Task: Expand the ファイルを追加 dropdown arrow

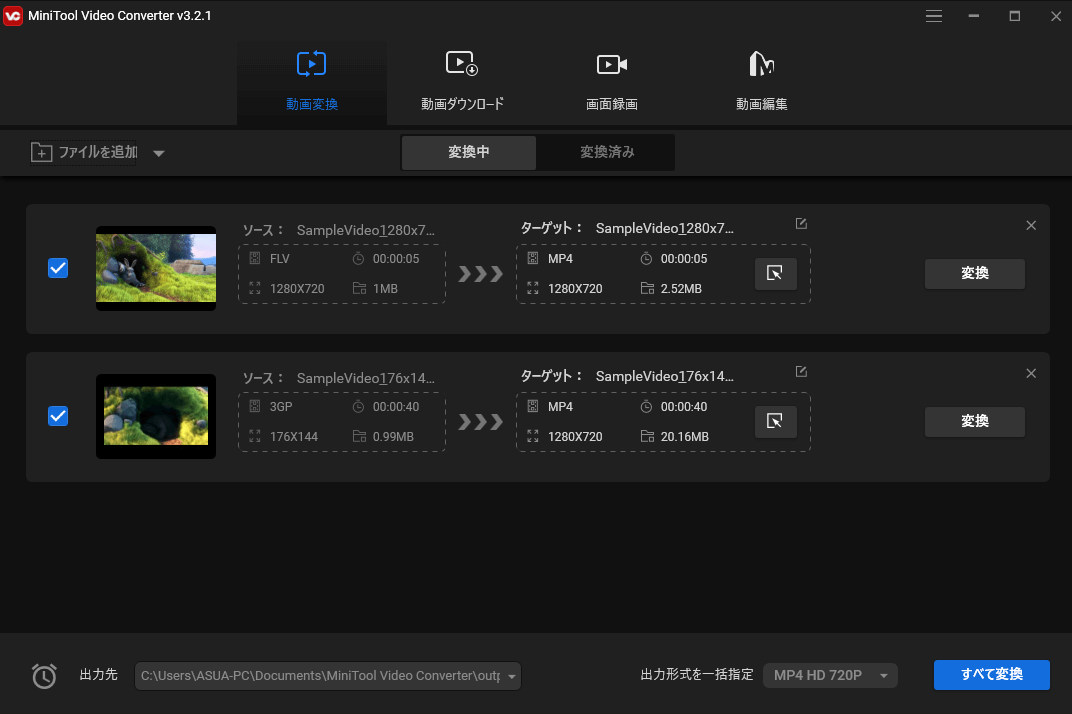Action: click(159, 153)
